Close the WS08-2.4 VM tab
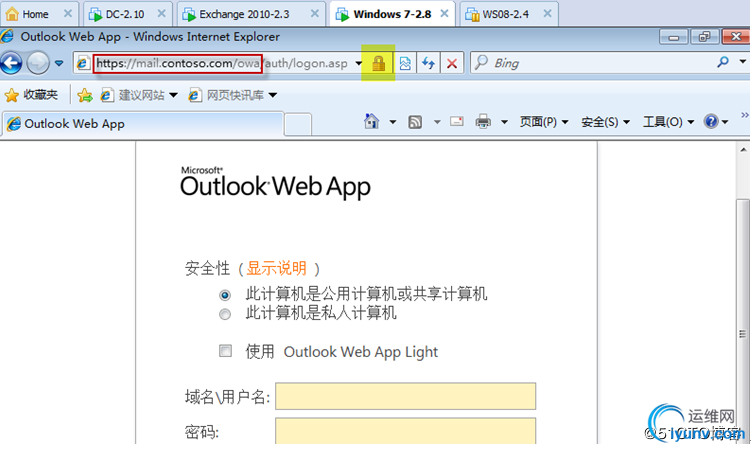This screenshot has height=450, width=751. click(547, 13)
